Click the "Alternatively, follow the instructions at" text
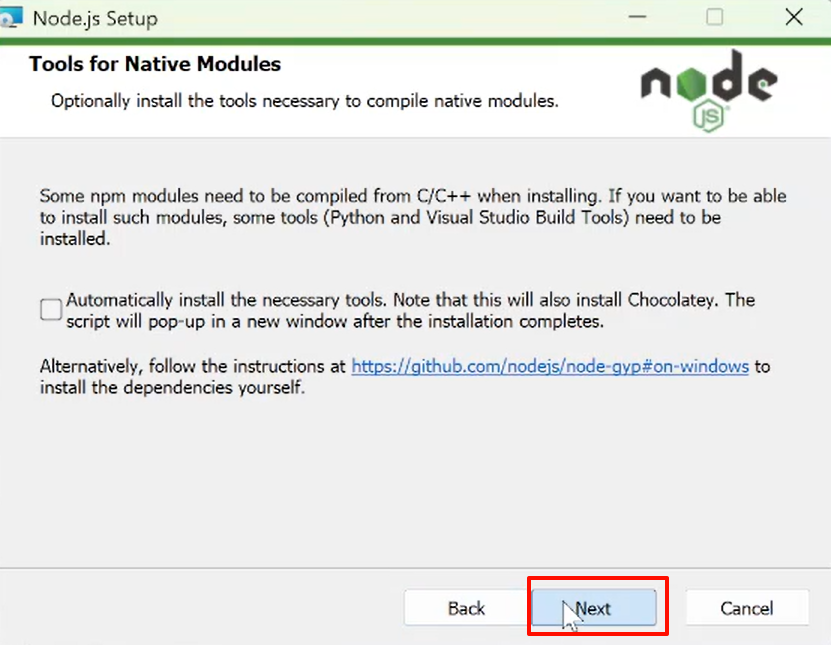 pos(192,366)
